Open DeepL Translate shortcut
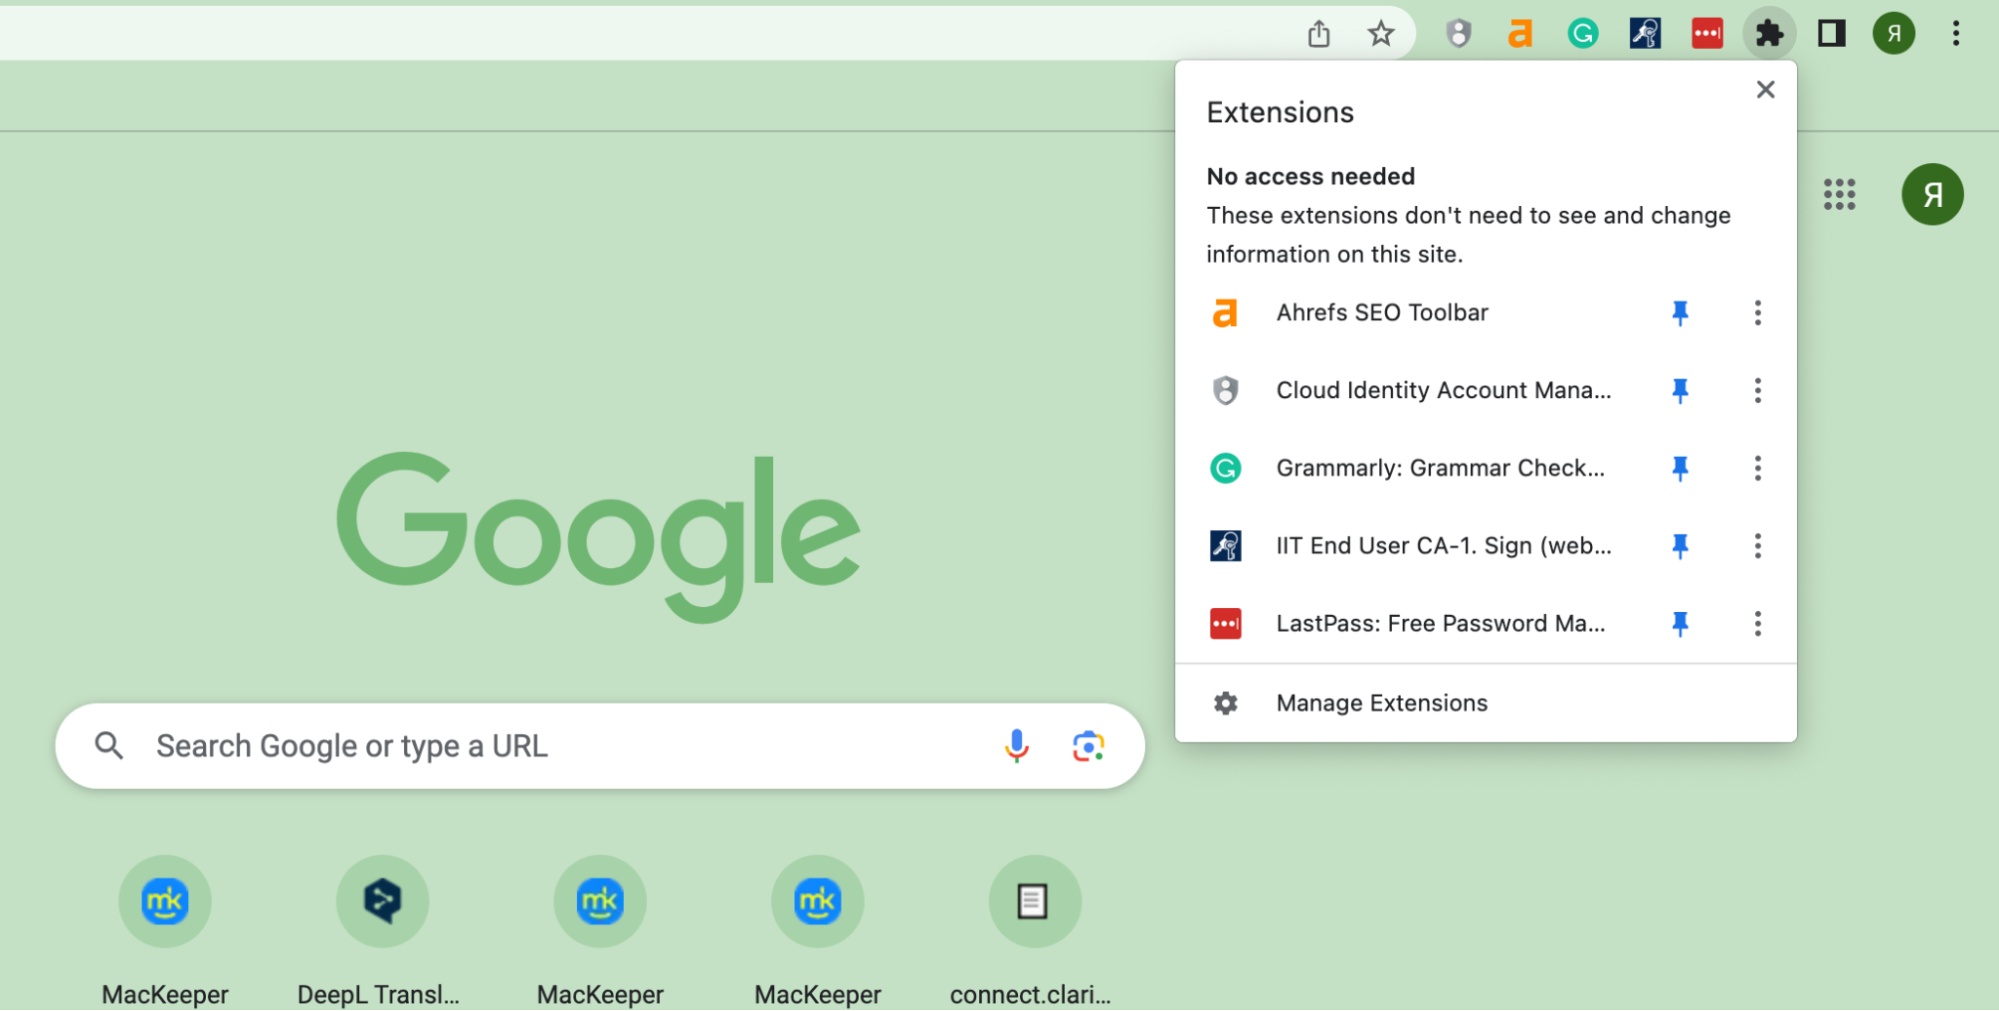Screen dimensions: 1999x1011 (382, 901)
